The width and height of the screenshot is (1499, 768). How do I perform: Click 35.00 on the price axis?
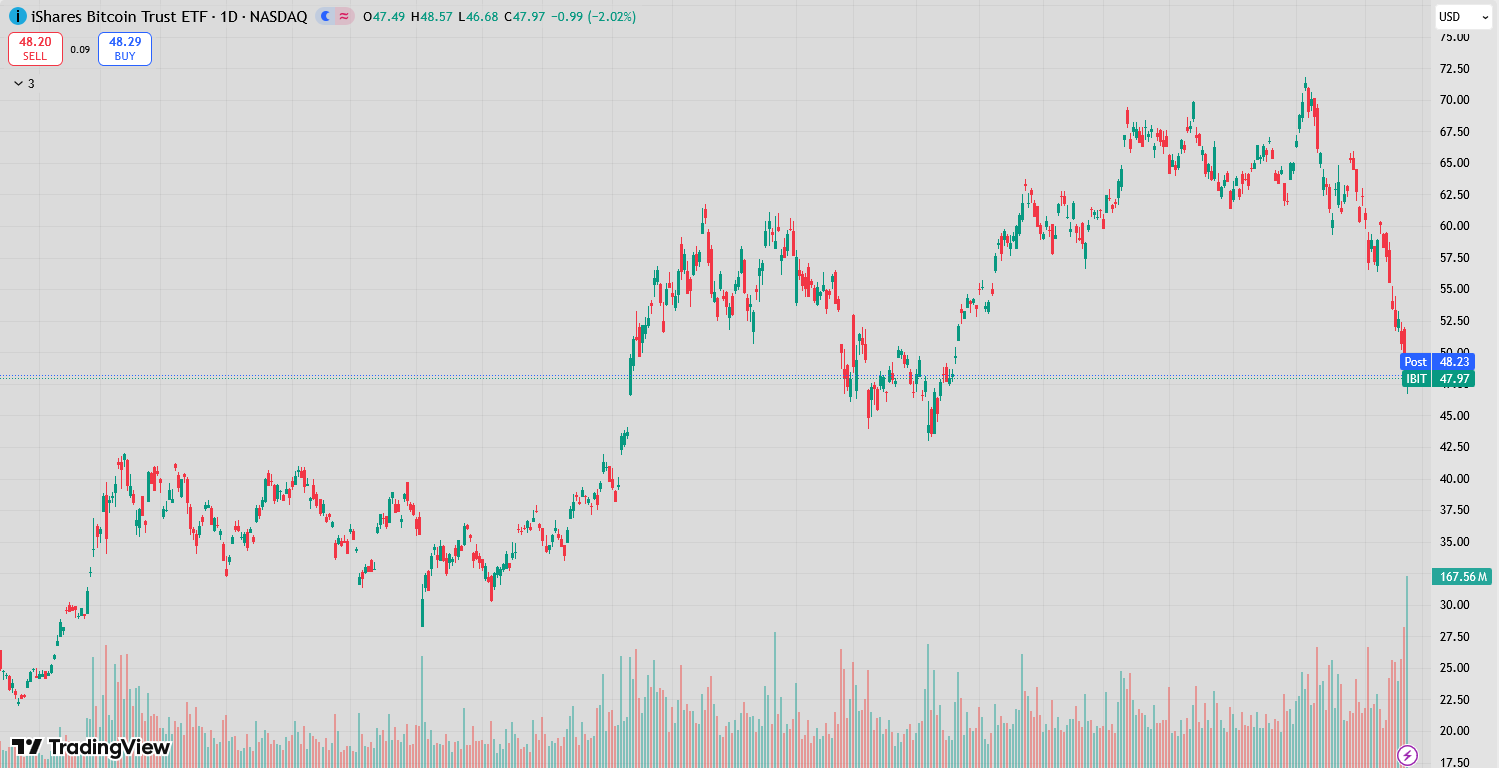(x=1454, y=542)
